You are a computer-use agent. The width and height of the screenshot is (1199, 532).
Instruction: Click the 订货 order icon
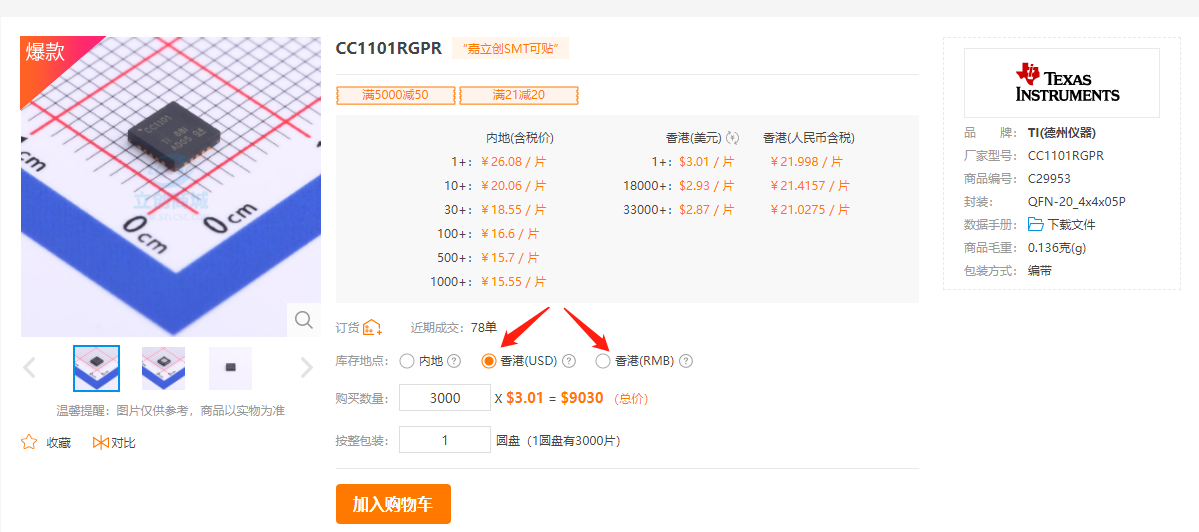click(x=372, y=327)
